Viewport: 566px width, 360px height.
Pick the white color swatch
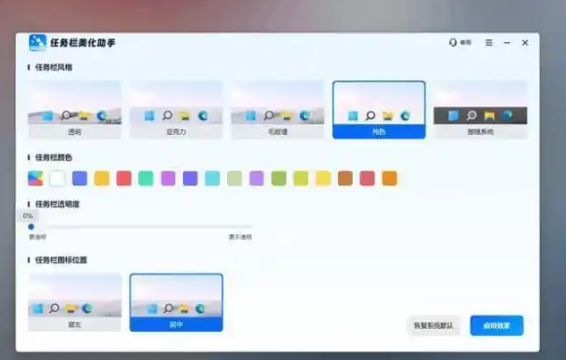click(x=57, y=178)
